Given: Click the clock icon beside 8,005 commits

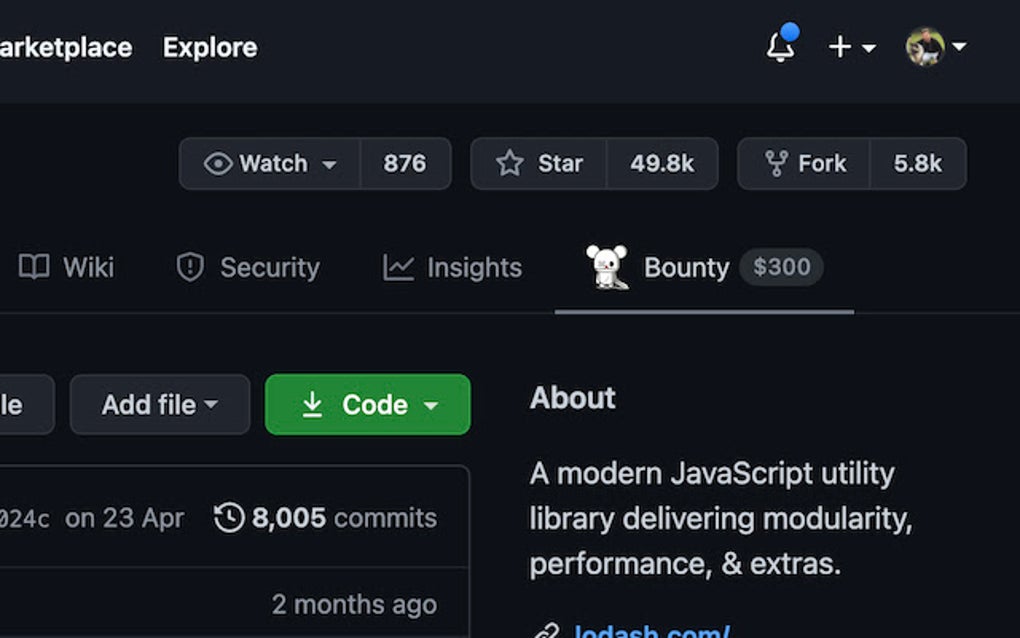Looking at the screenshot, I should click(x=230, y=518).
